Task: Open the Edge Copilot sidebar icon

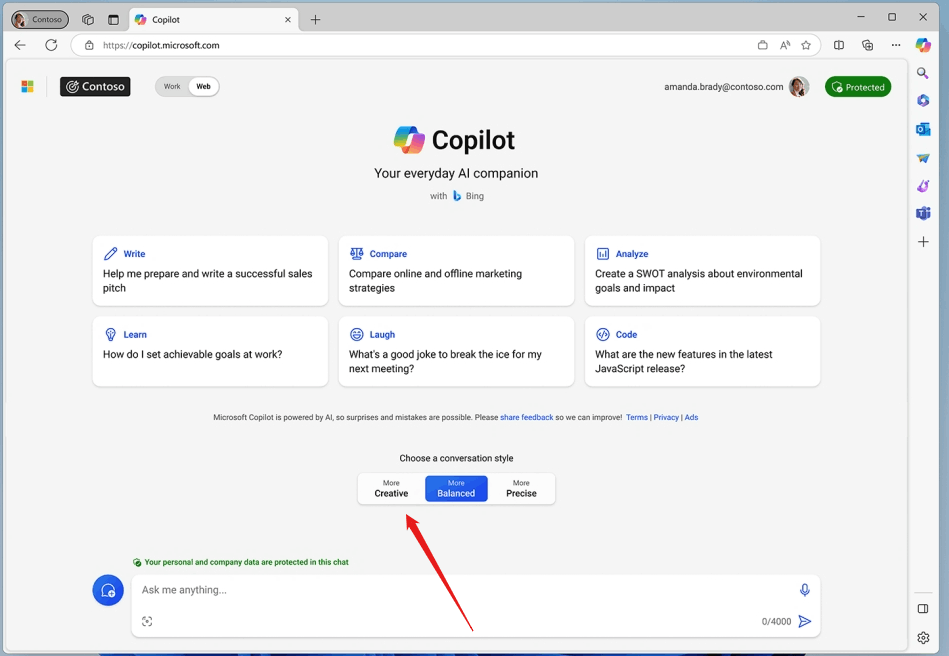Action: click(922, 45)
